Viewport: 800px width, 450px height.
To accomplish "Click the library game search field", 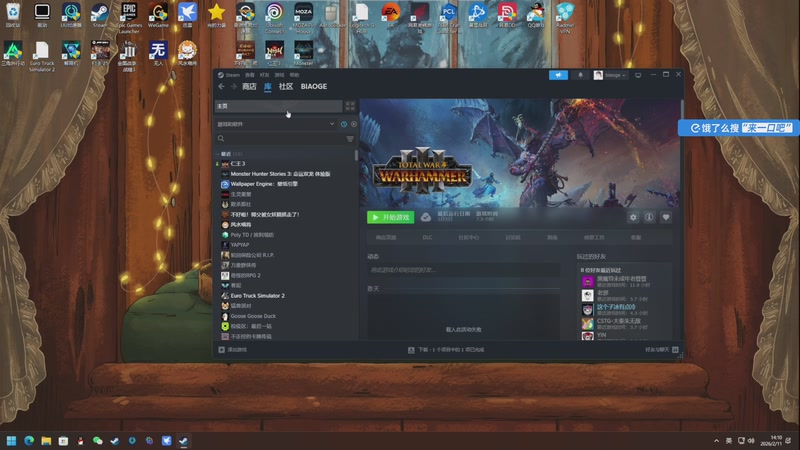I will (281, 139).
